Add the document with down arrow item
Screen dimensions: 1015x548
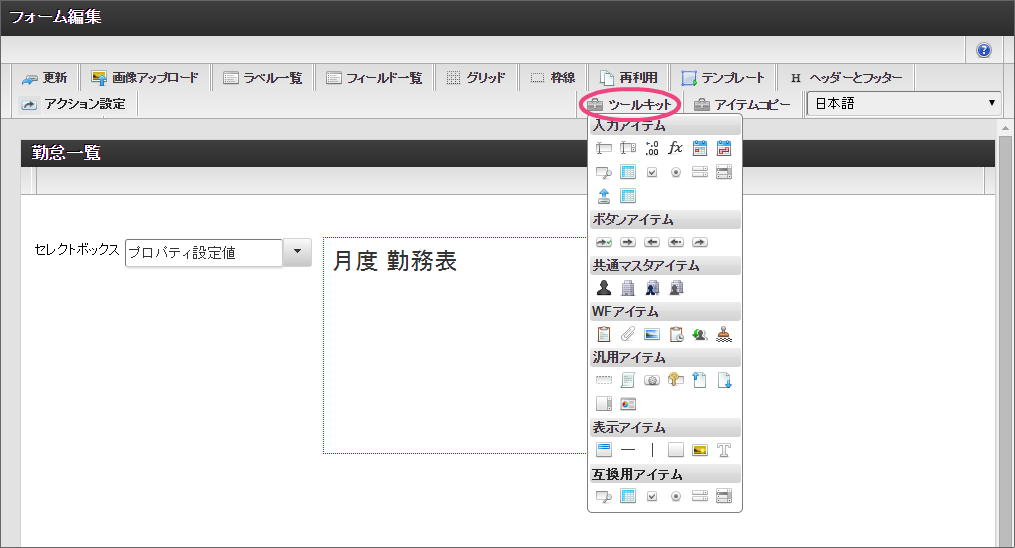point(724,380)
